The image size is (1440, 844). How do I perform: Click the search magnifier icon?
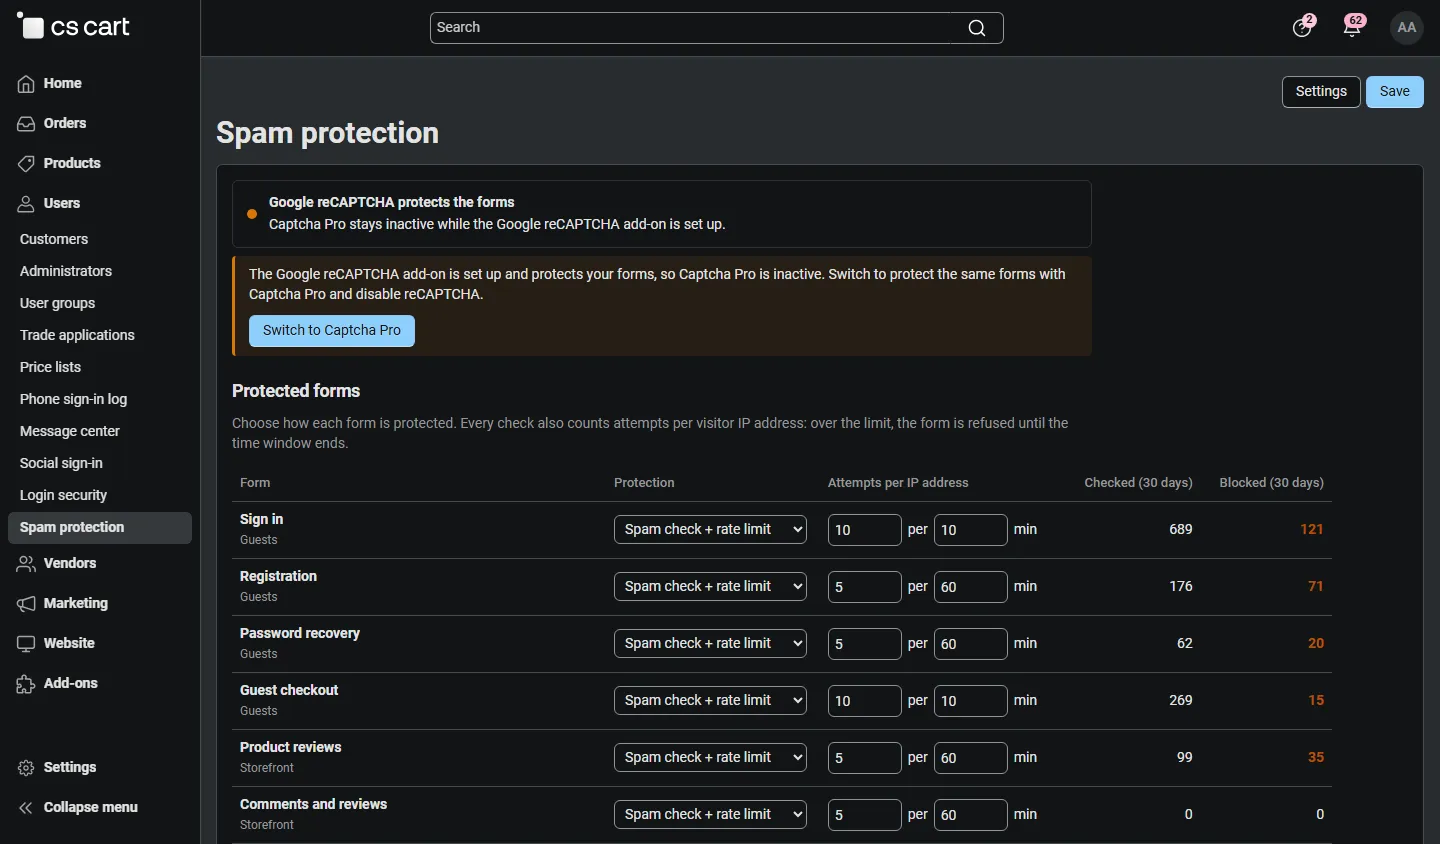(977, 28)
